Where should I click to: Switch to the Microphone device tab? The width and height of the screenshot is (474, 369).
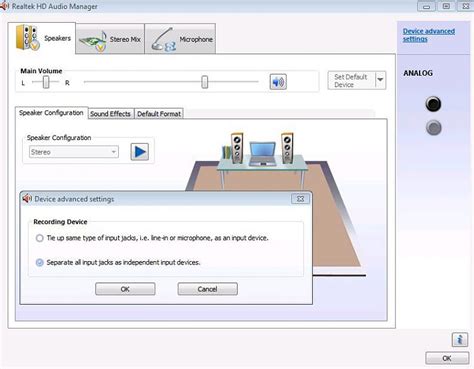click(180, 39)
